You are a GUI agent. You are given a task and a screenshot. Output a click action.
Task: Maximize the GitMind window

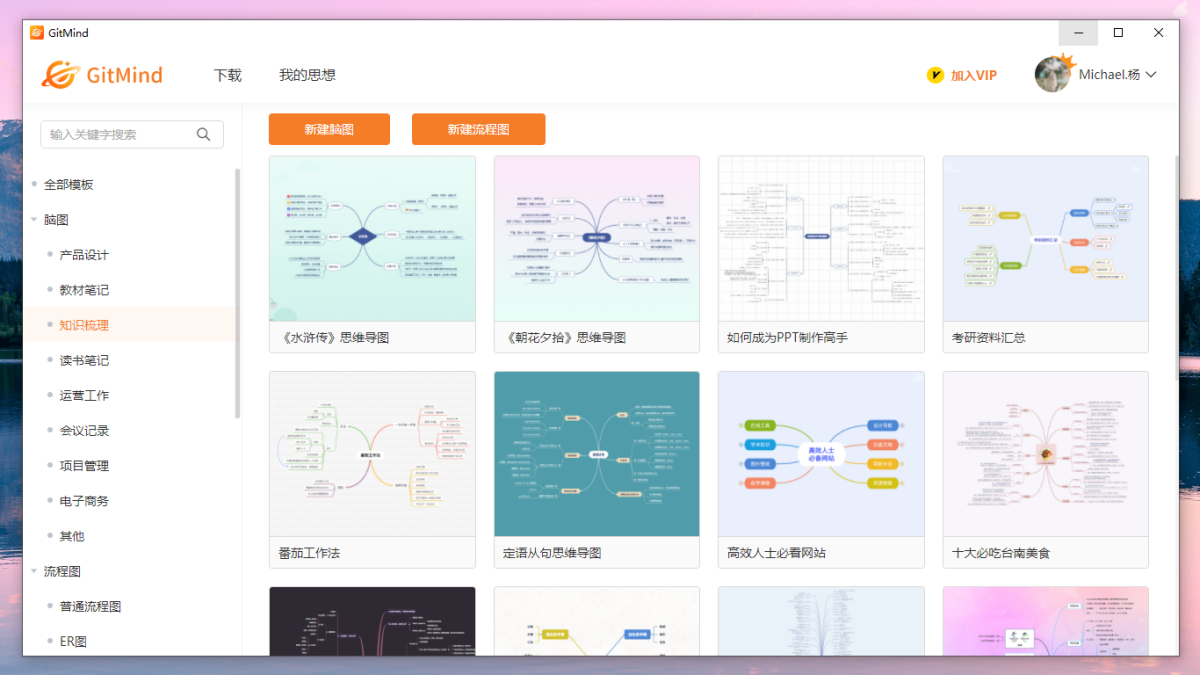click(1118, 33)
